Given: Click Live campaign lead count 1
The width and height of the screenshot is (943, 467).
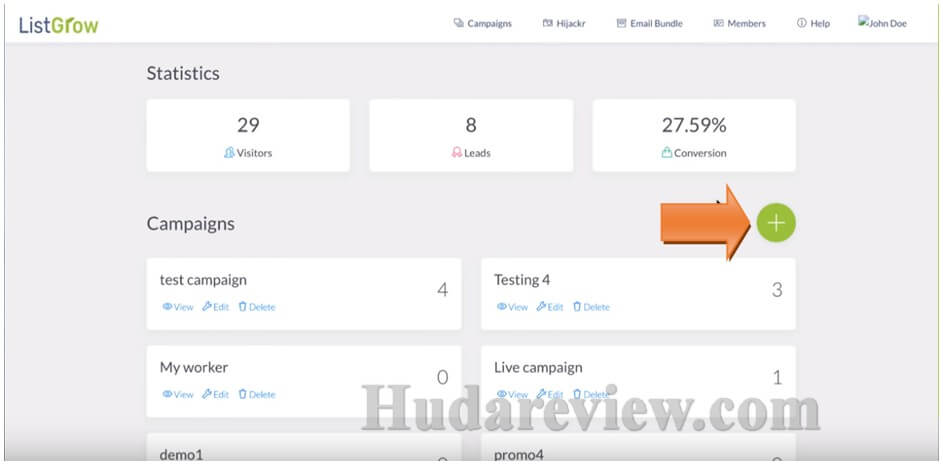Looking at the screenshot, I should pyautogui.click(x=777, y=377).
